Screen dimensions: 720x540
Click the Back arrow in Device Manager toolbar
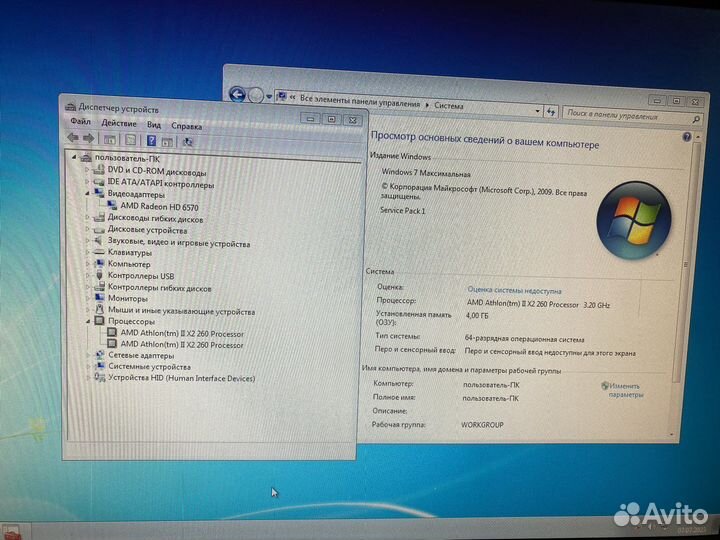(x=72, y=139)
